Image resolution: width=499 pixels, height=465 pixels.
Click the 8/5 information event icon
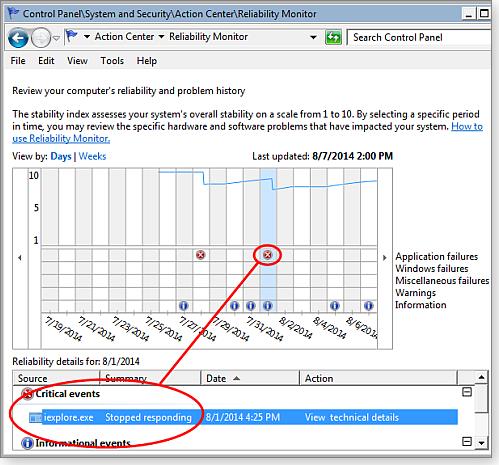pos(335,305)
